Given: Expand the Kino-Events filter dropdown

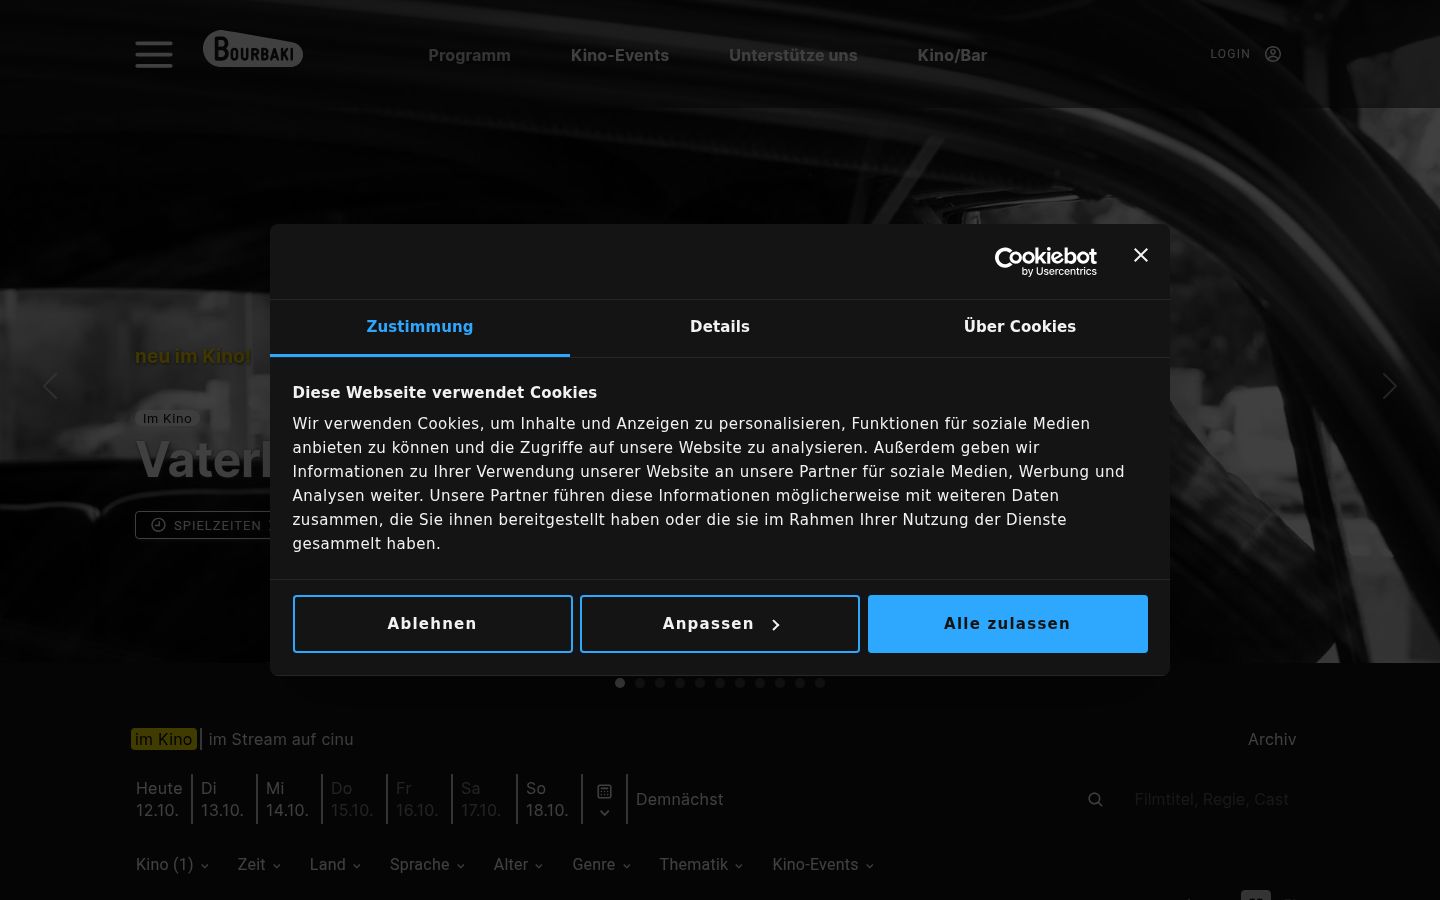Looking at the screenshot, I should point(823,865).
